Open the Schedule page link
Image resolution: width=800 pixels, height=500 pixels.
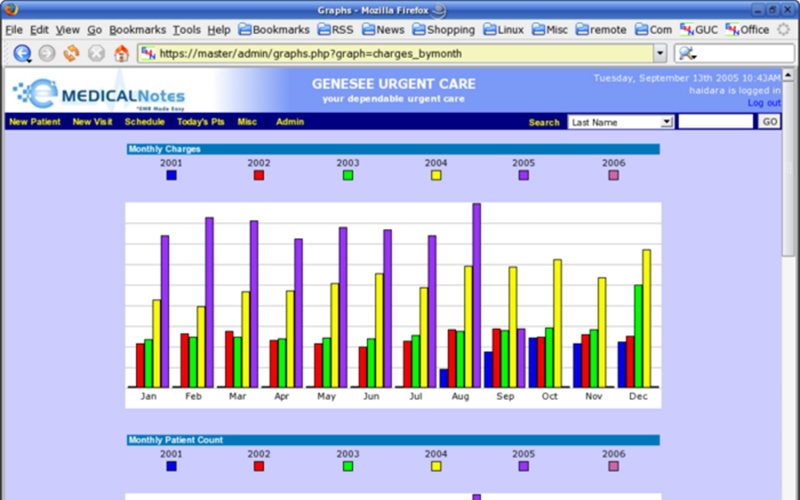coord(144,121)
